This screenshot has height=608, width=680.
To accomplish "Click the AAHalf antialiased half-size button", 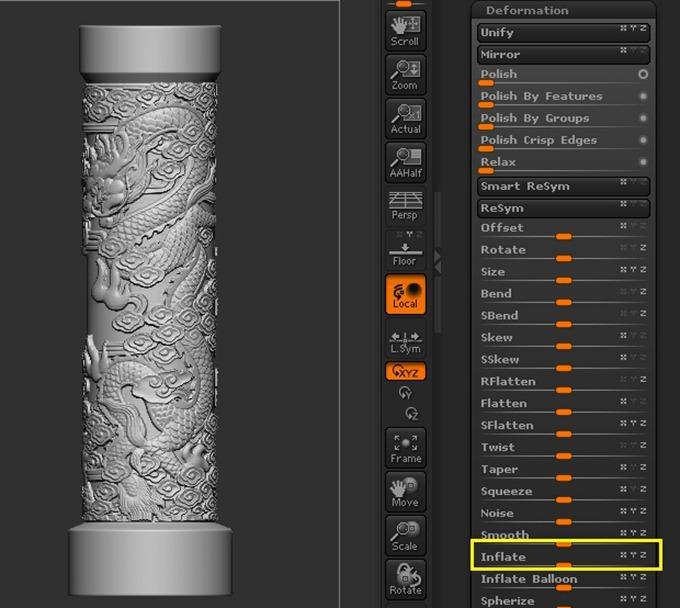I will (x=405, y=162).
